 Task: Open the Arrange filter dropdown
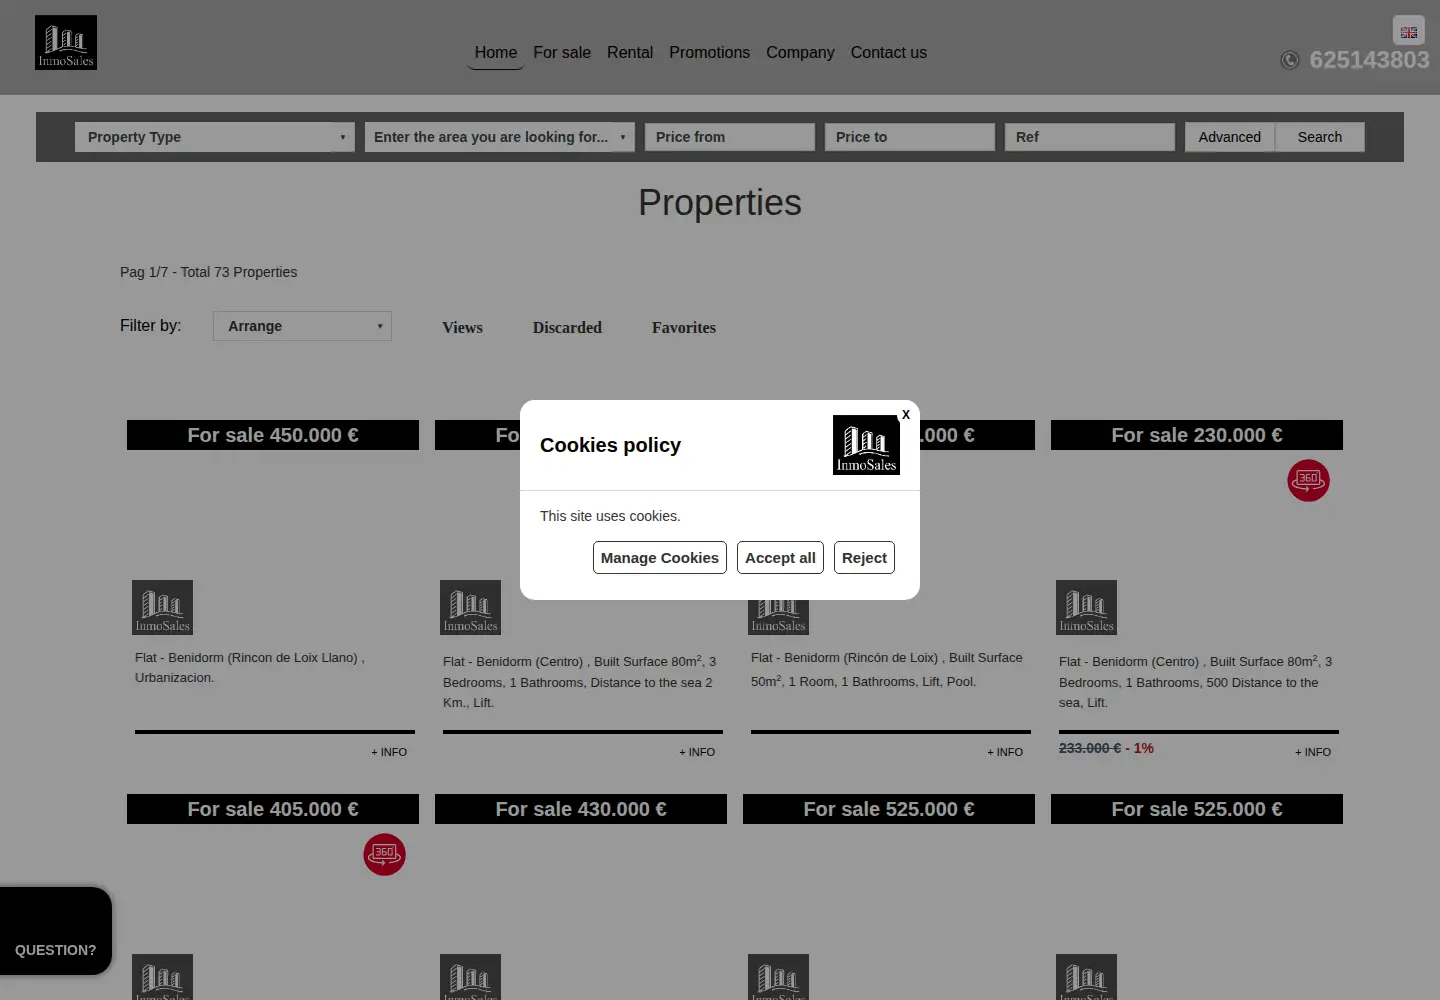[302, 326]
